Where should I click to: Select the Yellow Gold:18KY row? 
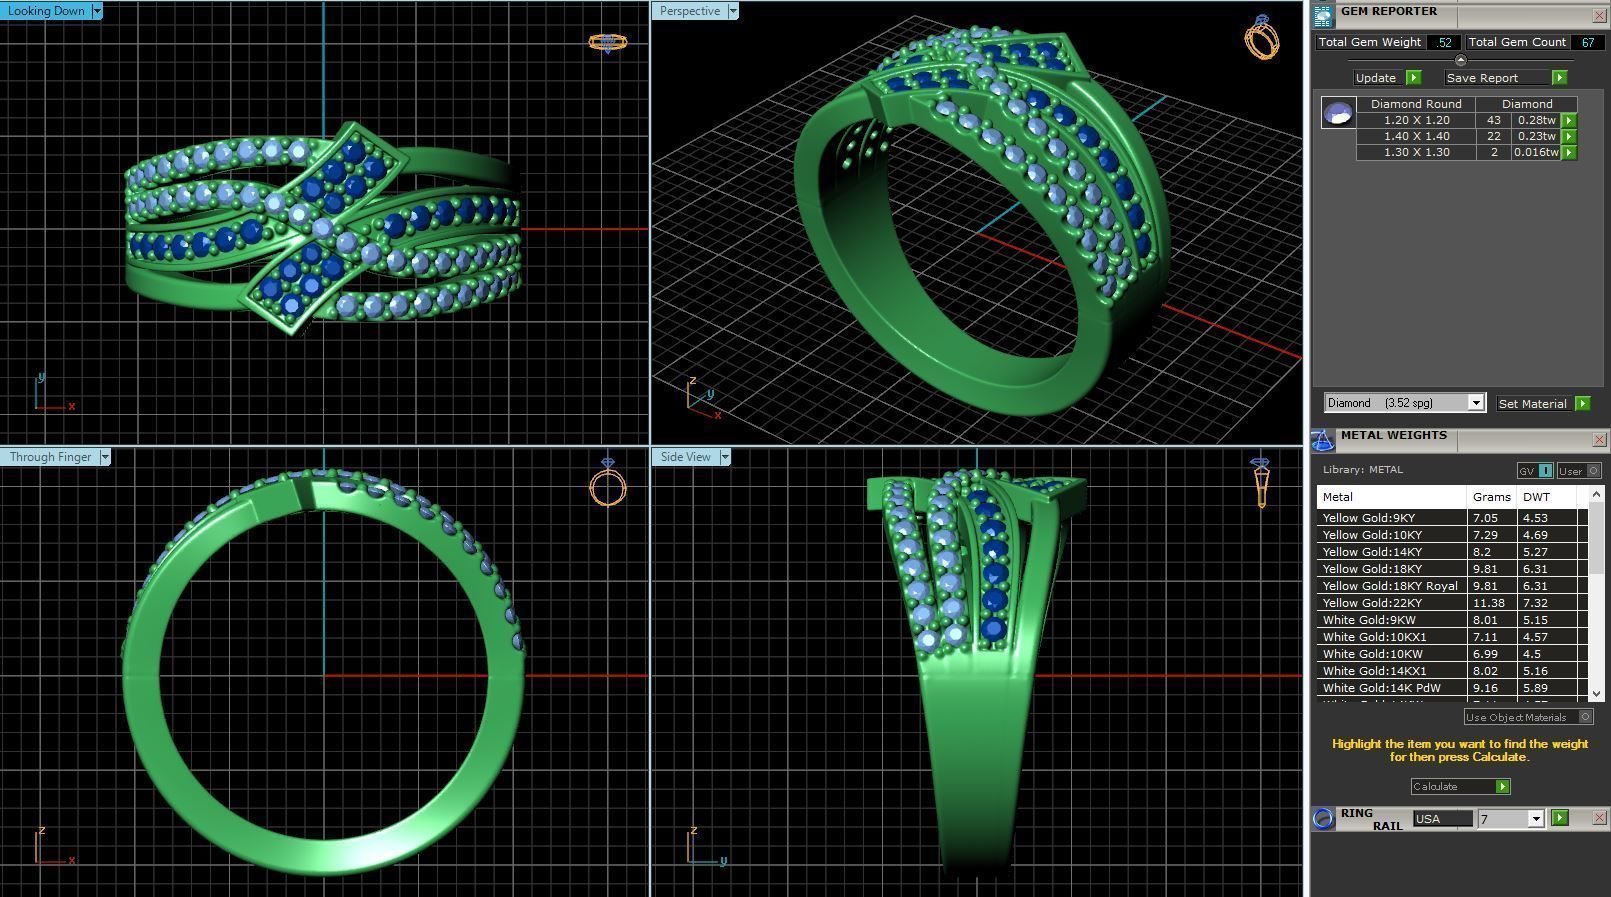click(1452, 569)
